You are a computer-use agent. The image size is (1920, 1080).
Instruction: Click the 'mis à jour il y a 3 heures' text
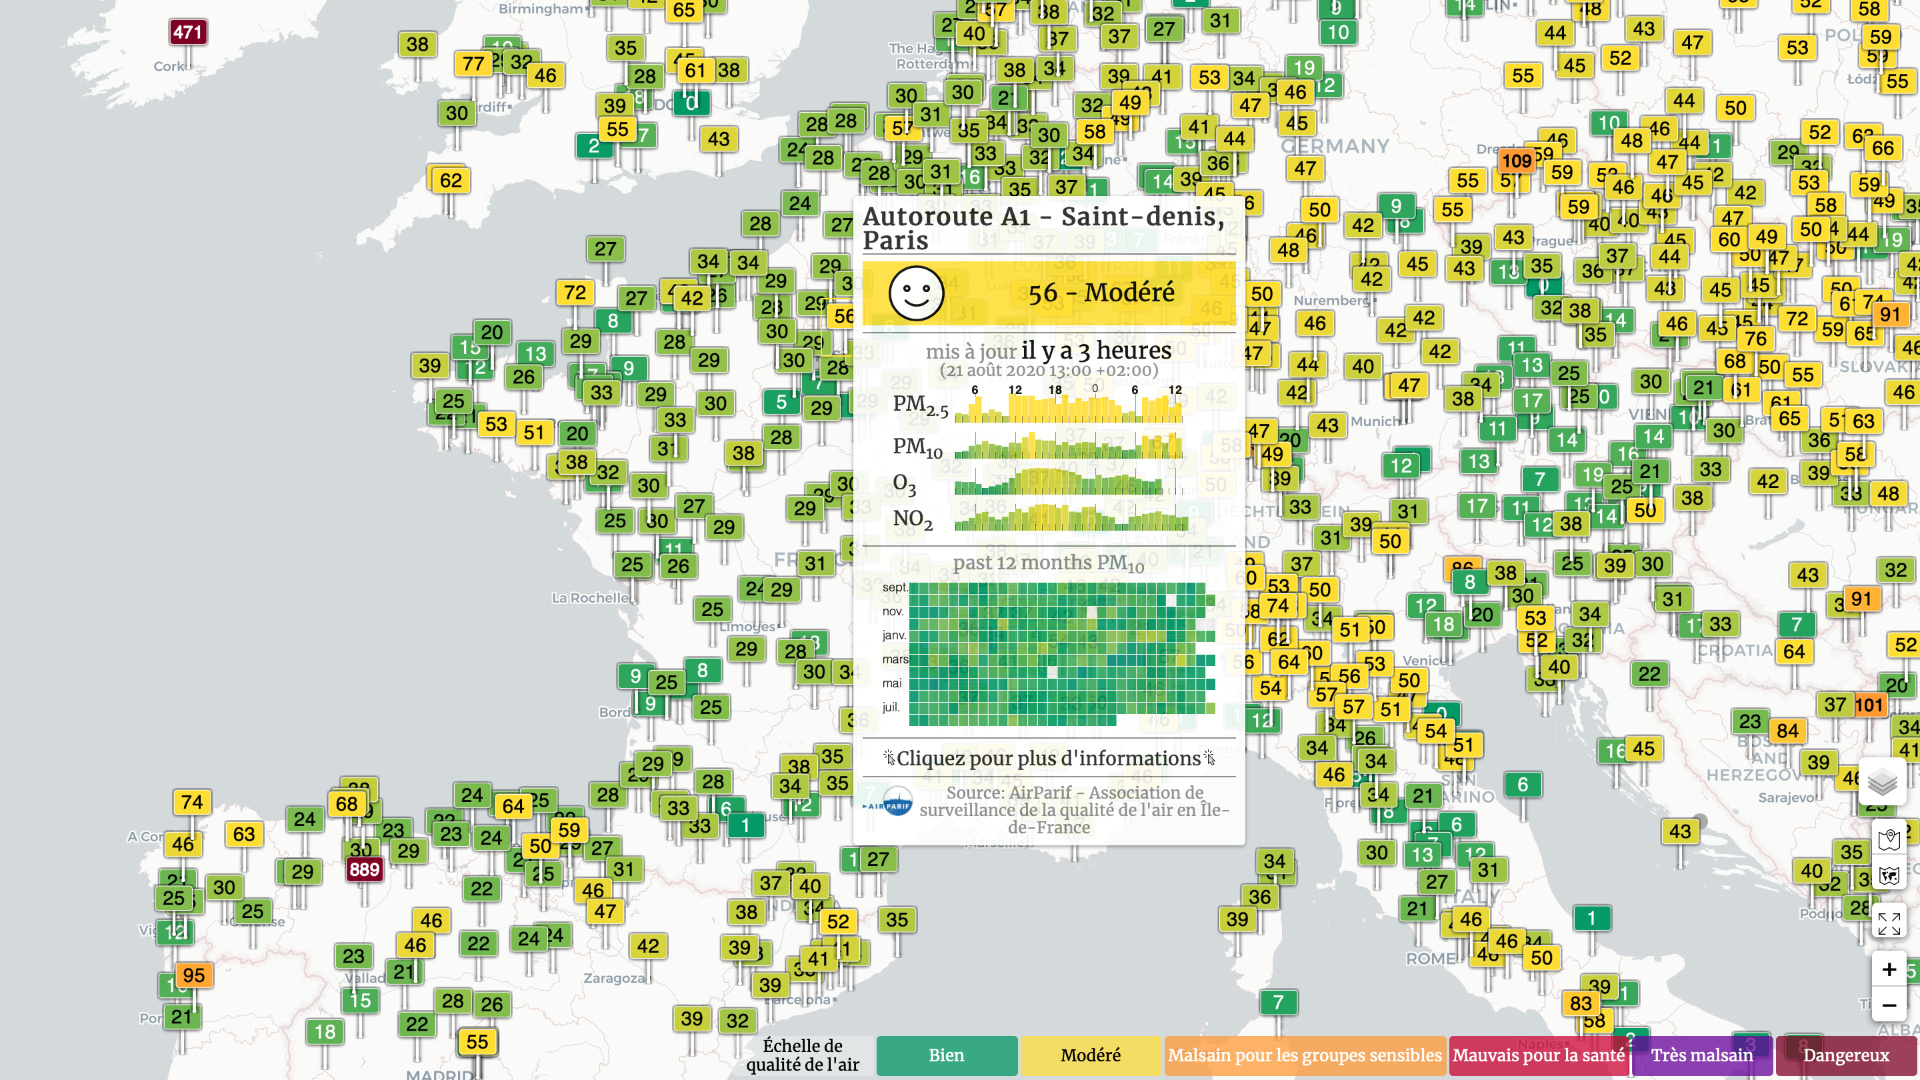[1049, 351]
